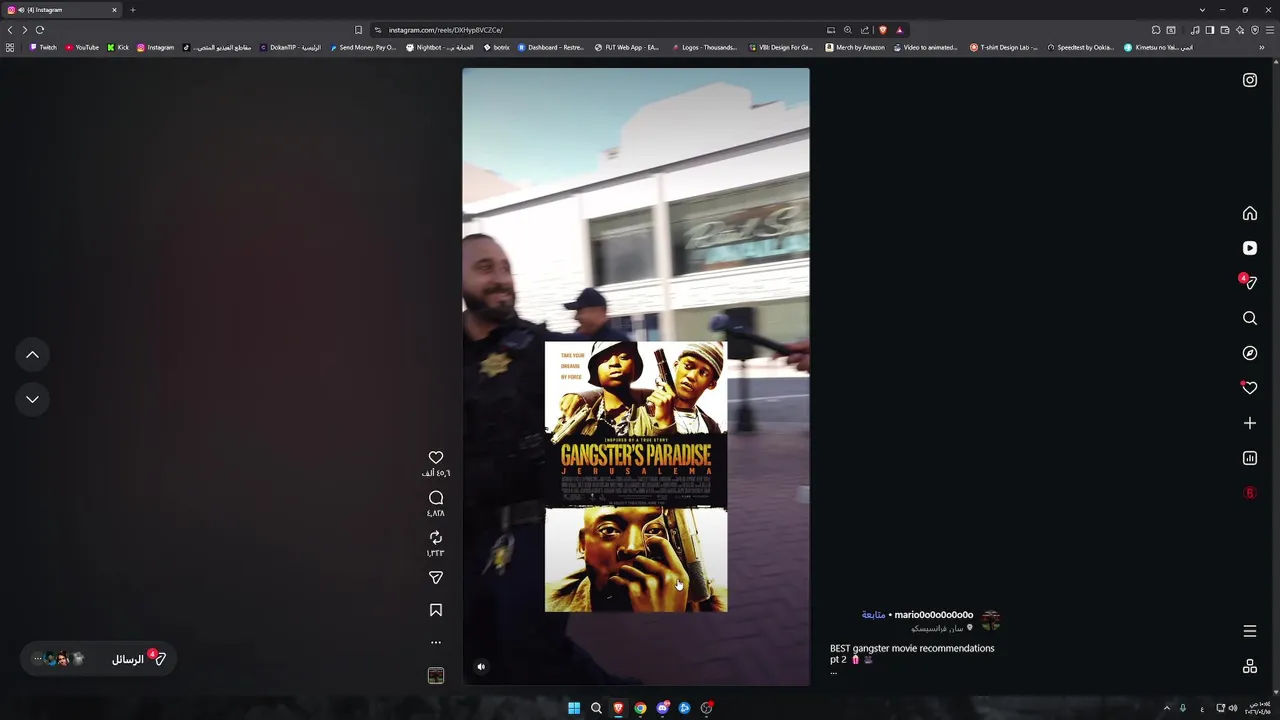The width and height of the screenshot is (1280, 720).
Task: Click the Gangster's Paradise poster in video
Action: (636, 476)
